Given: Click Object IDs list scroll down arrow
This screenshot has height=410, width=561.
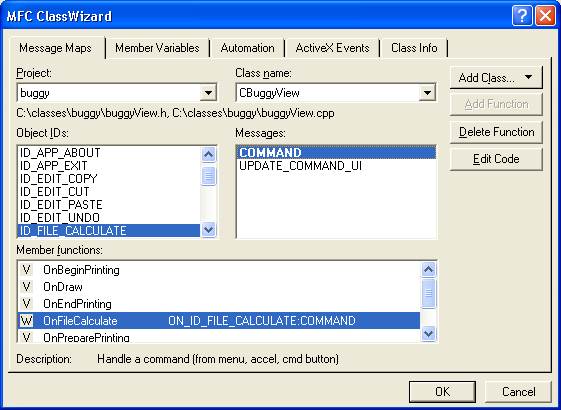Looking at the screenshot, I should 208,229.
